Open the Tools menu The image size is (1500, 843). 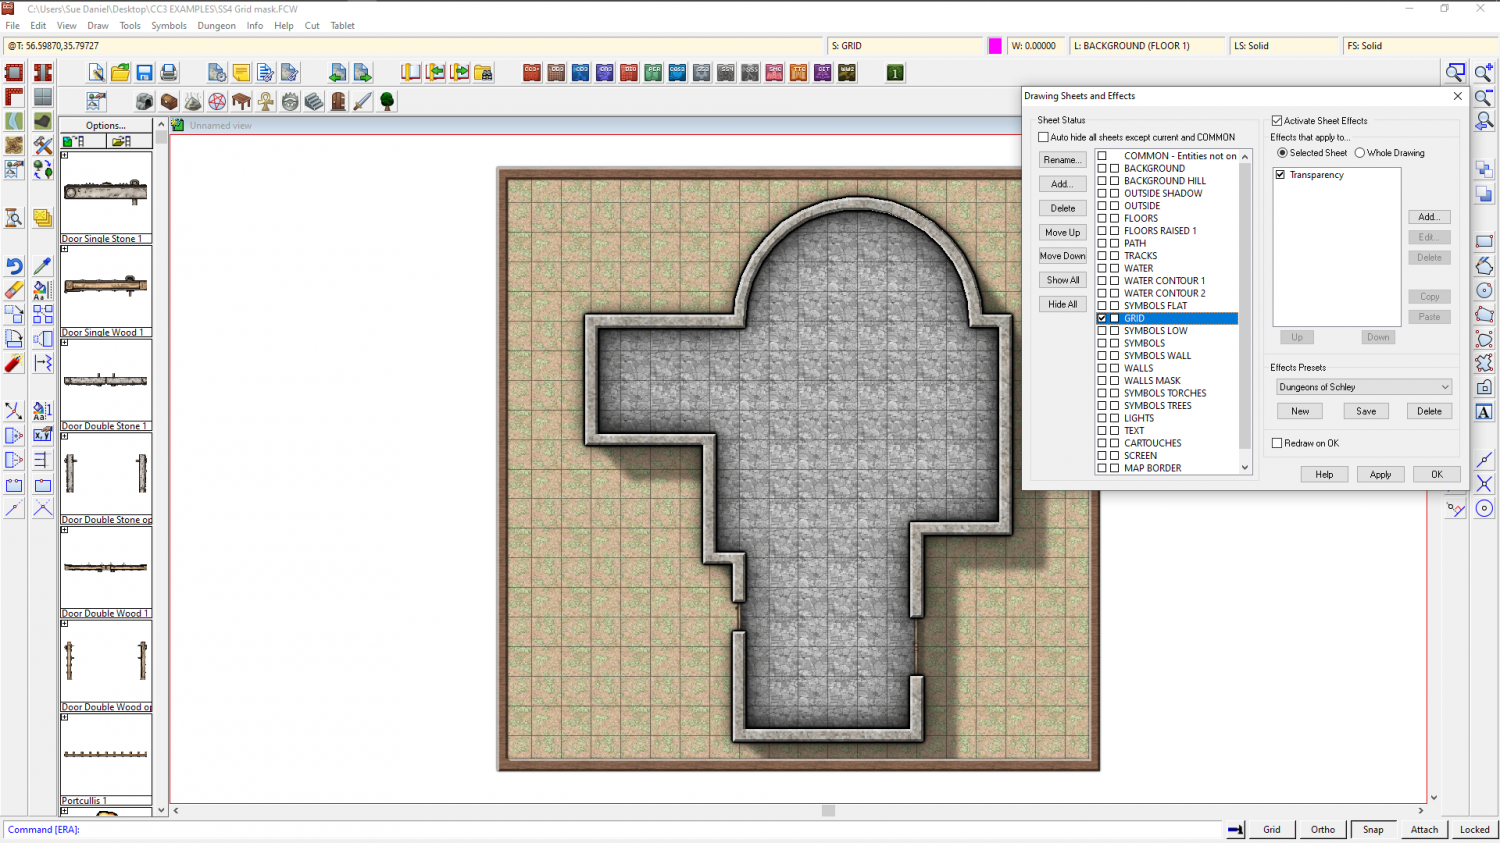point(130,26)
